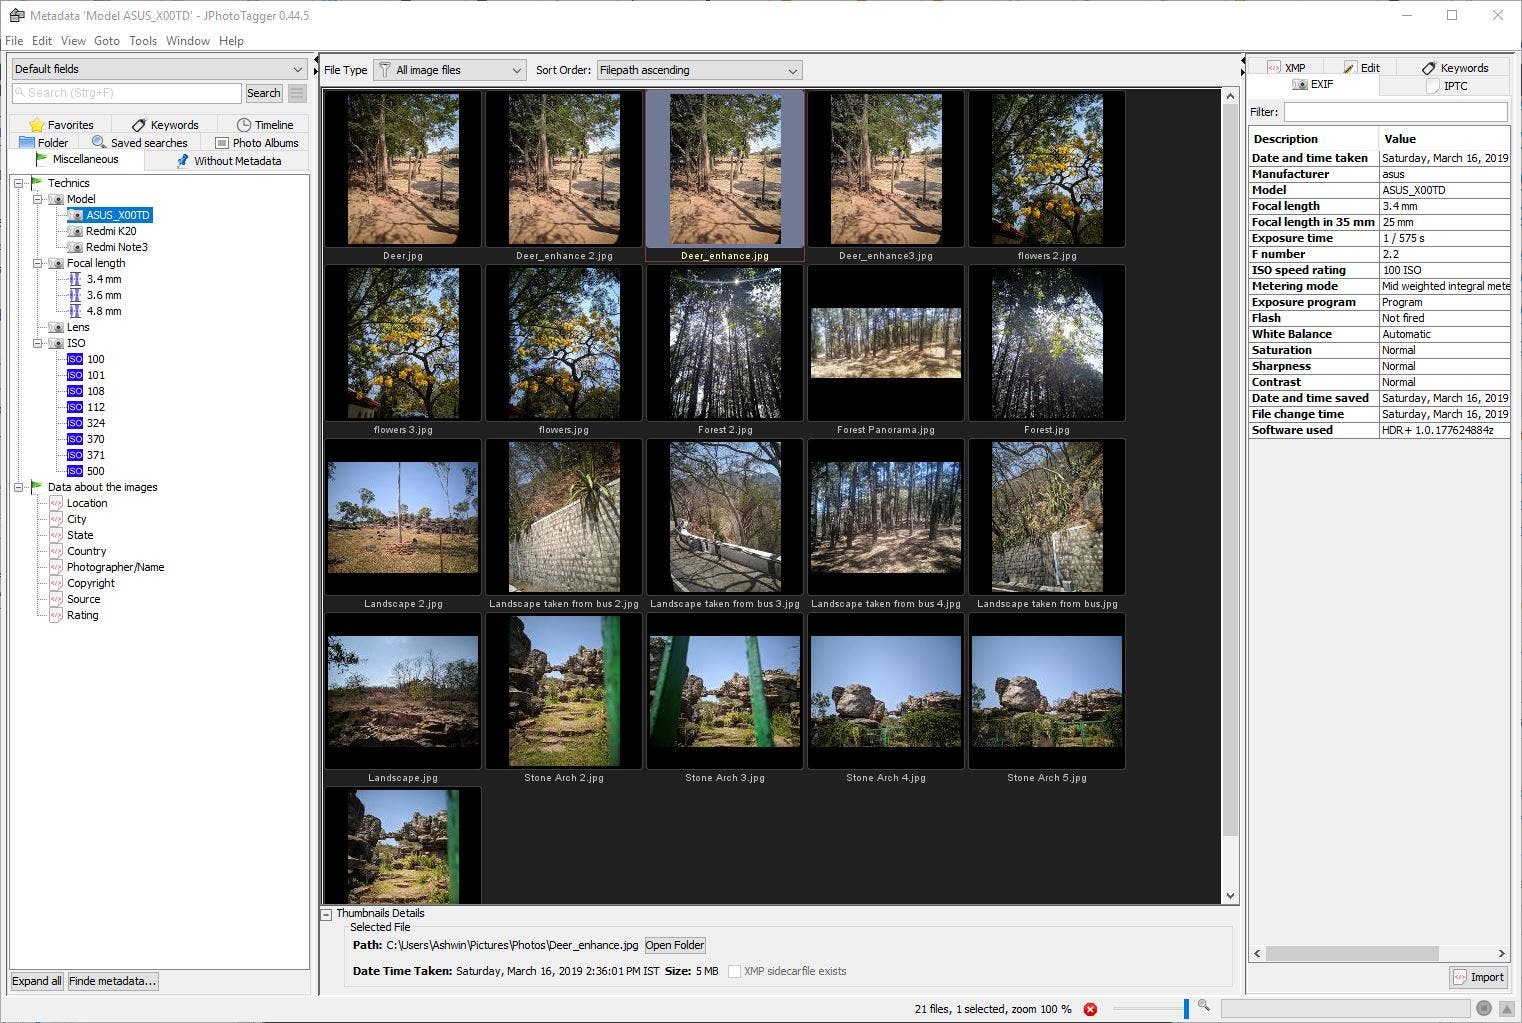This screenshot has height=1023, width=1522.
Task: Click the camera icon of Redmi K20
Action: (x=75, y=231)
